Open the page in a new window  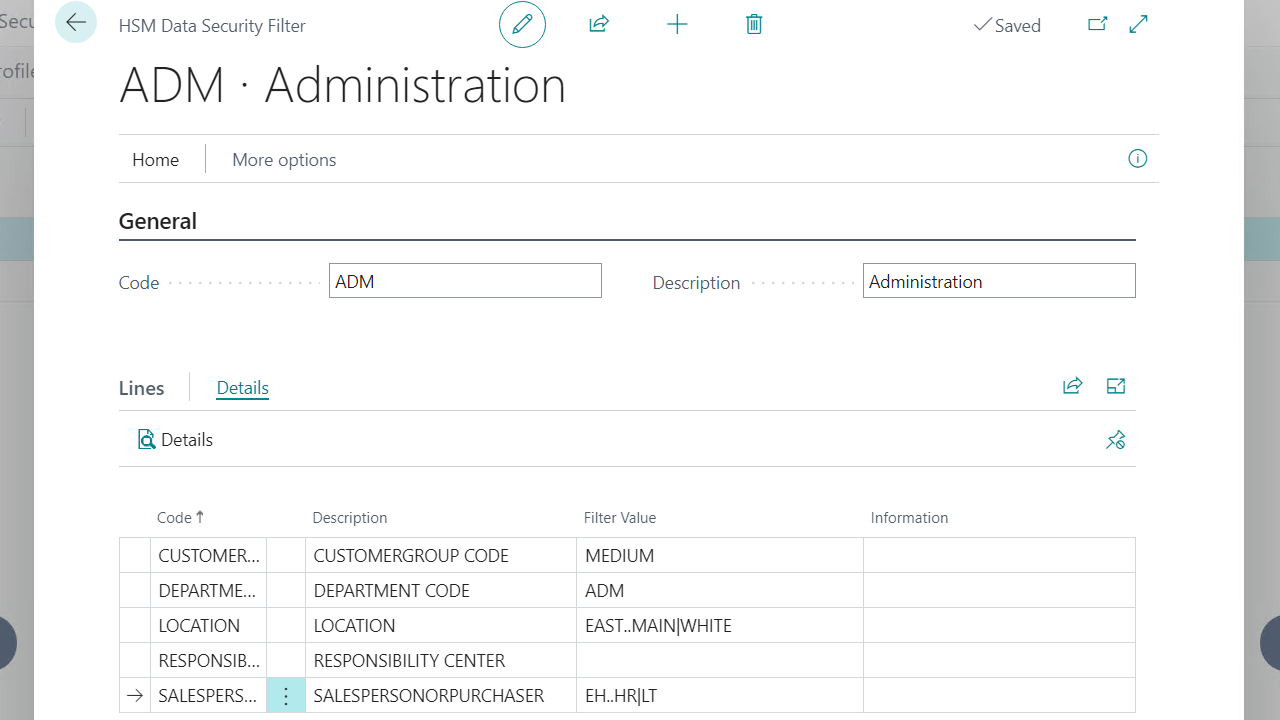(x=1097, y=24)
